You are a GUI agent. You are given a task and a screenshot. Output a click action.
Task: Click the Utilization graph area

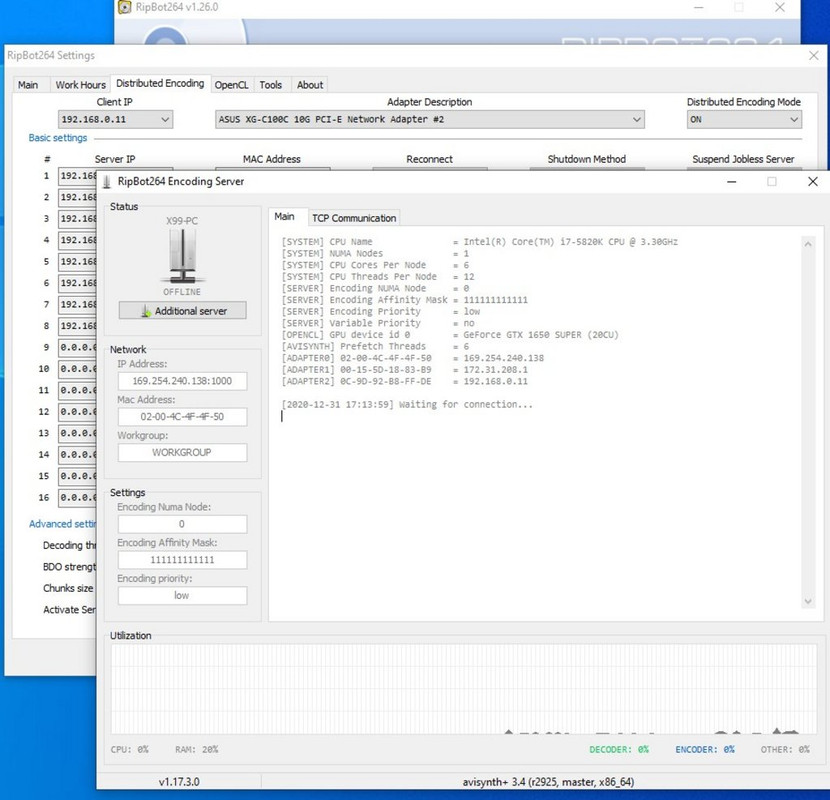[x=464, y=688]
